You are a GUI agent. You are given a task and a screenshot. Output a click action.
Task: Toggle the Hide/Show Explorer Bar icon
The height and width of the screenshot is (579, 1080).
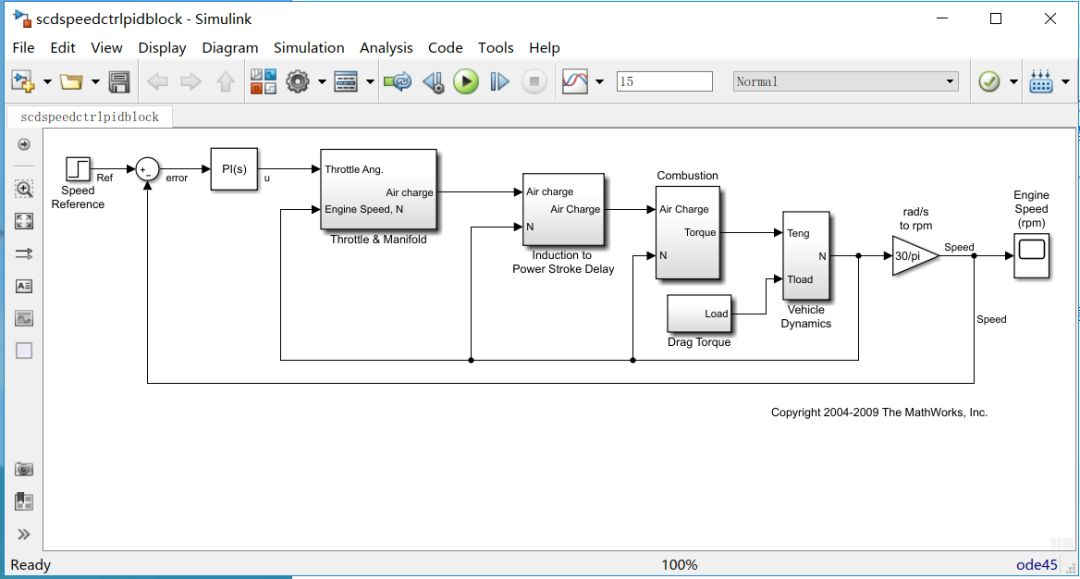[x=24, y=144]
